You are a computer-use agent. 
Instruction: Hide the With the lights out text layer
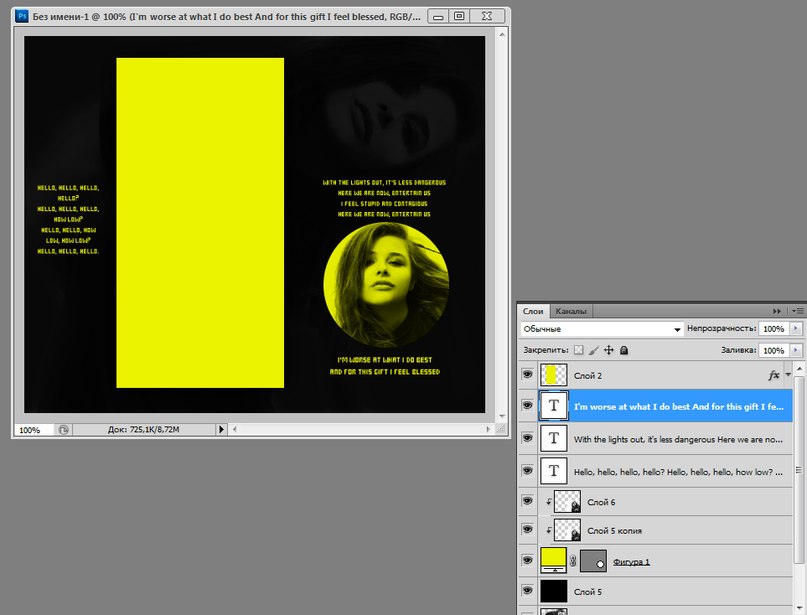point(528,437)
